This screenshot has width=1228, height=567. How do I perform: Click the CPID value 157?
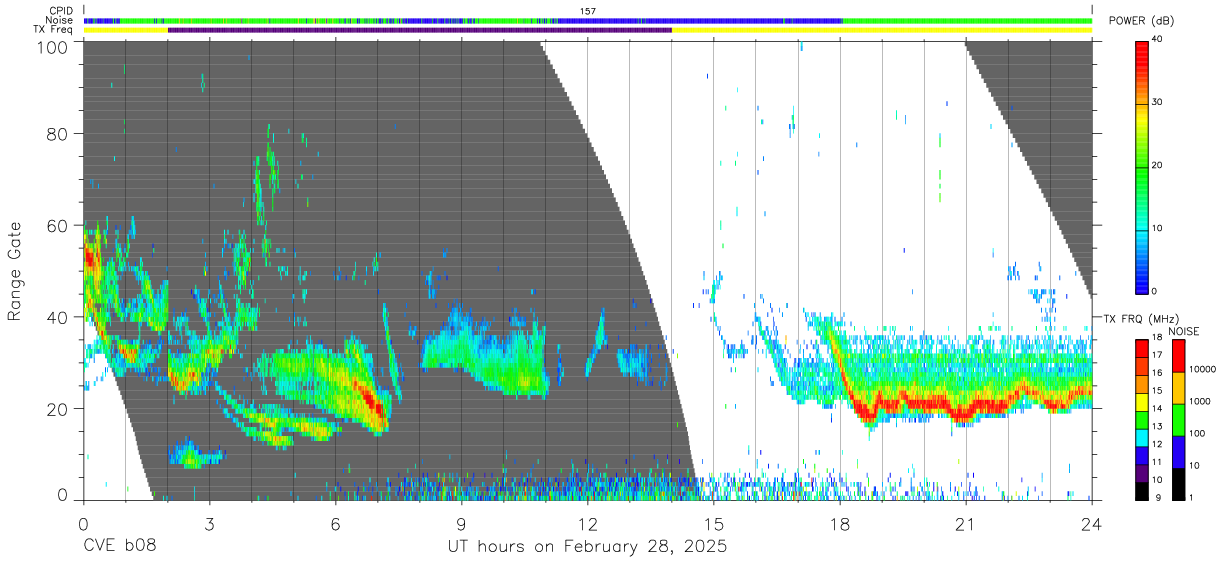588,11
